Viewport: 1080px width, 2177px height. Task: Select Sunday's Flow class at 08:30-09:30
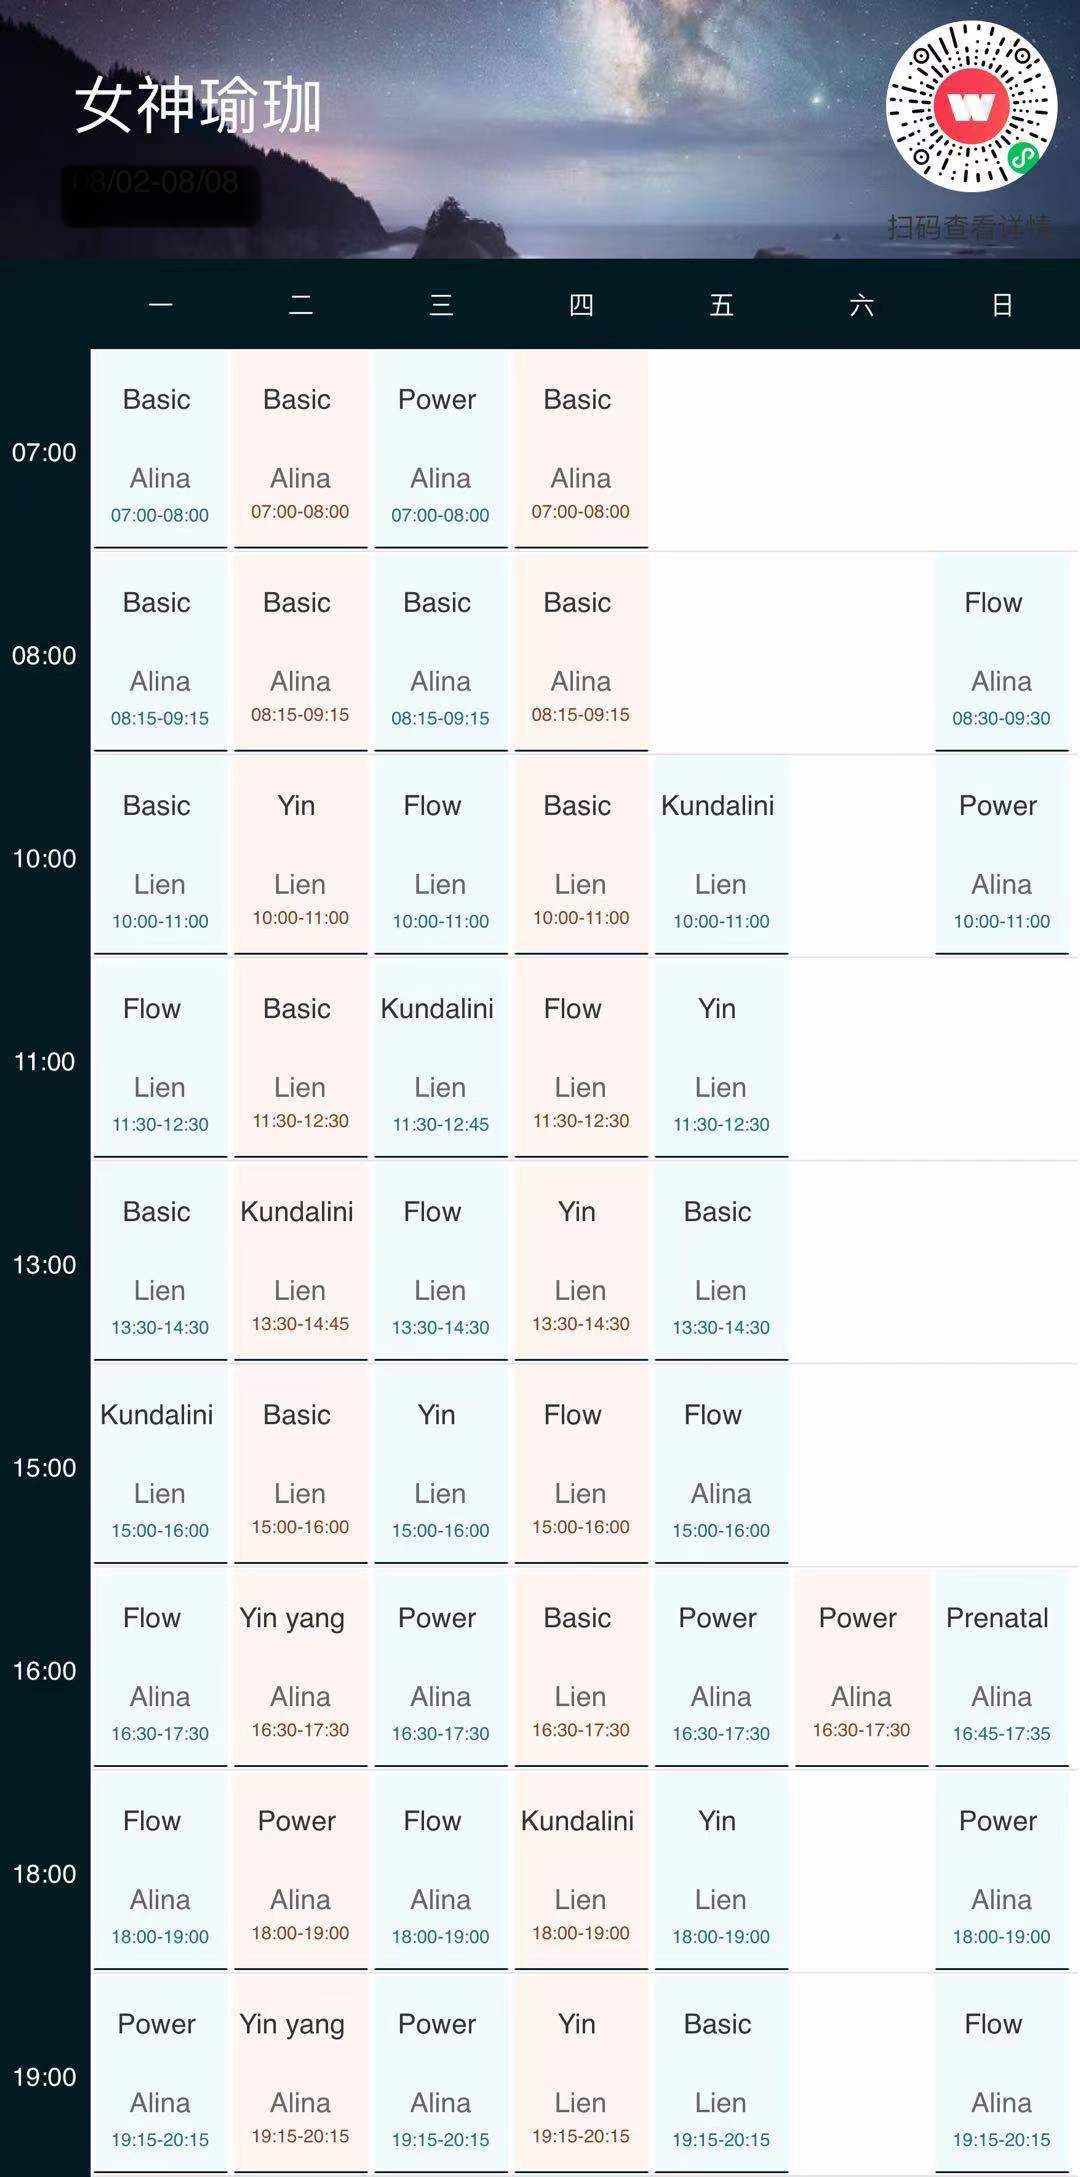click(x=1001, y=652)
